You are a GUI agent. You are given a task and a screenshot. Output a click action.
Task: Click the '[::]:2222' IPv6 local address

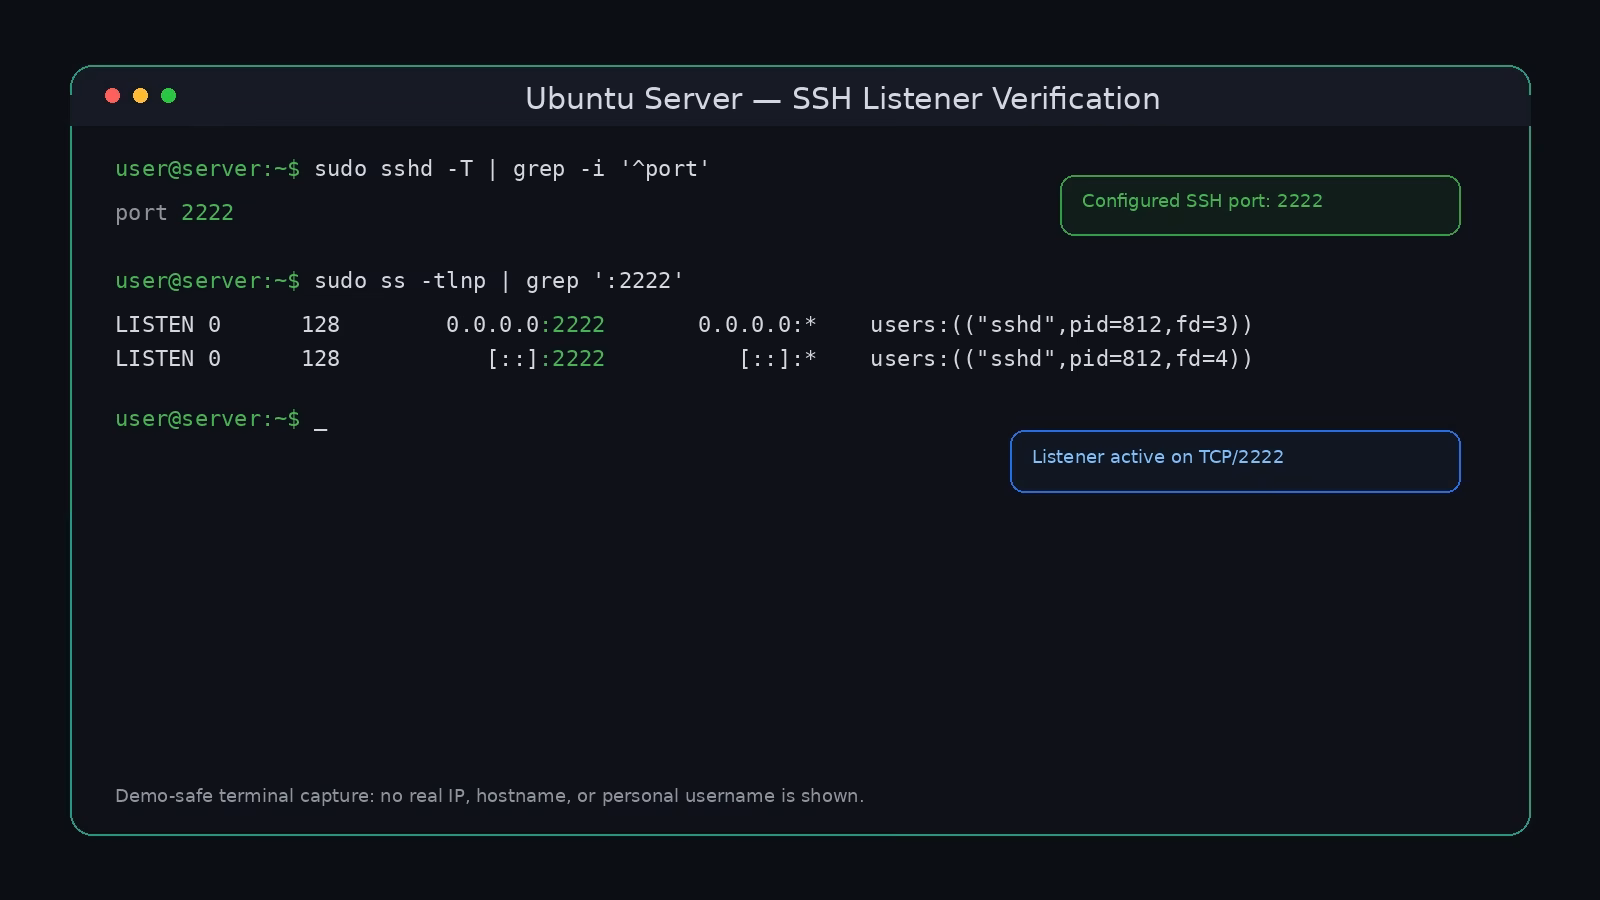546,359
